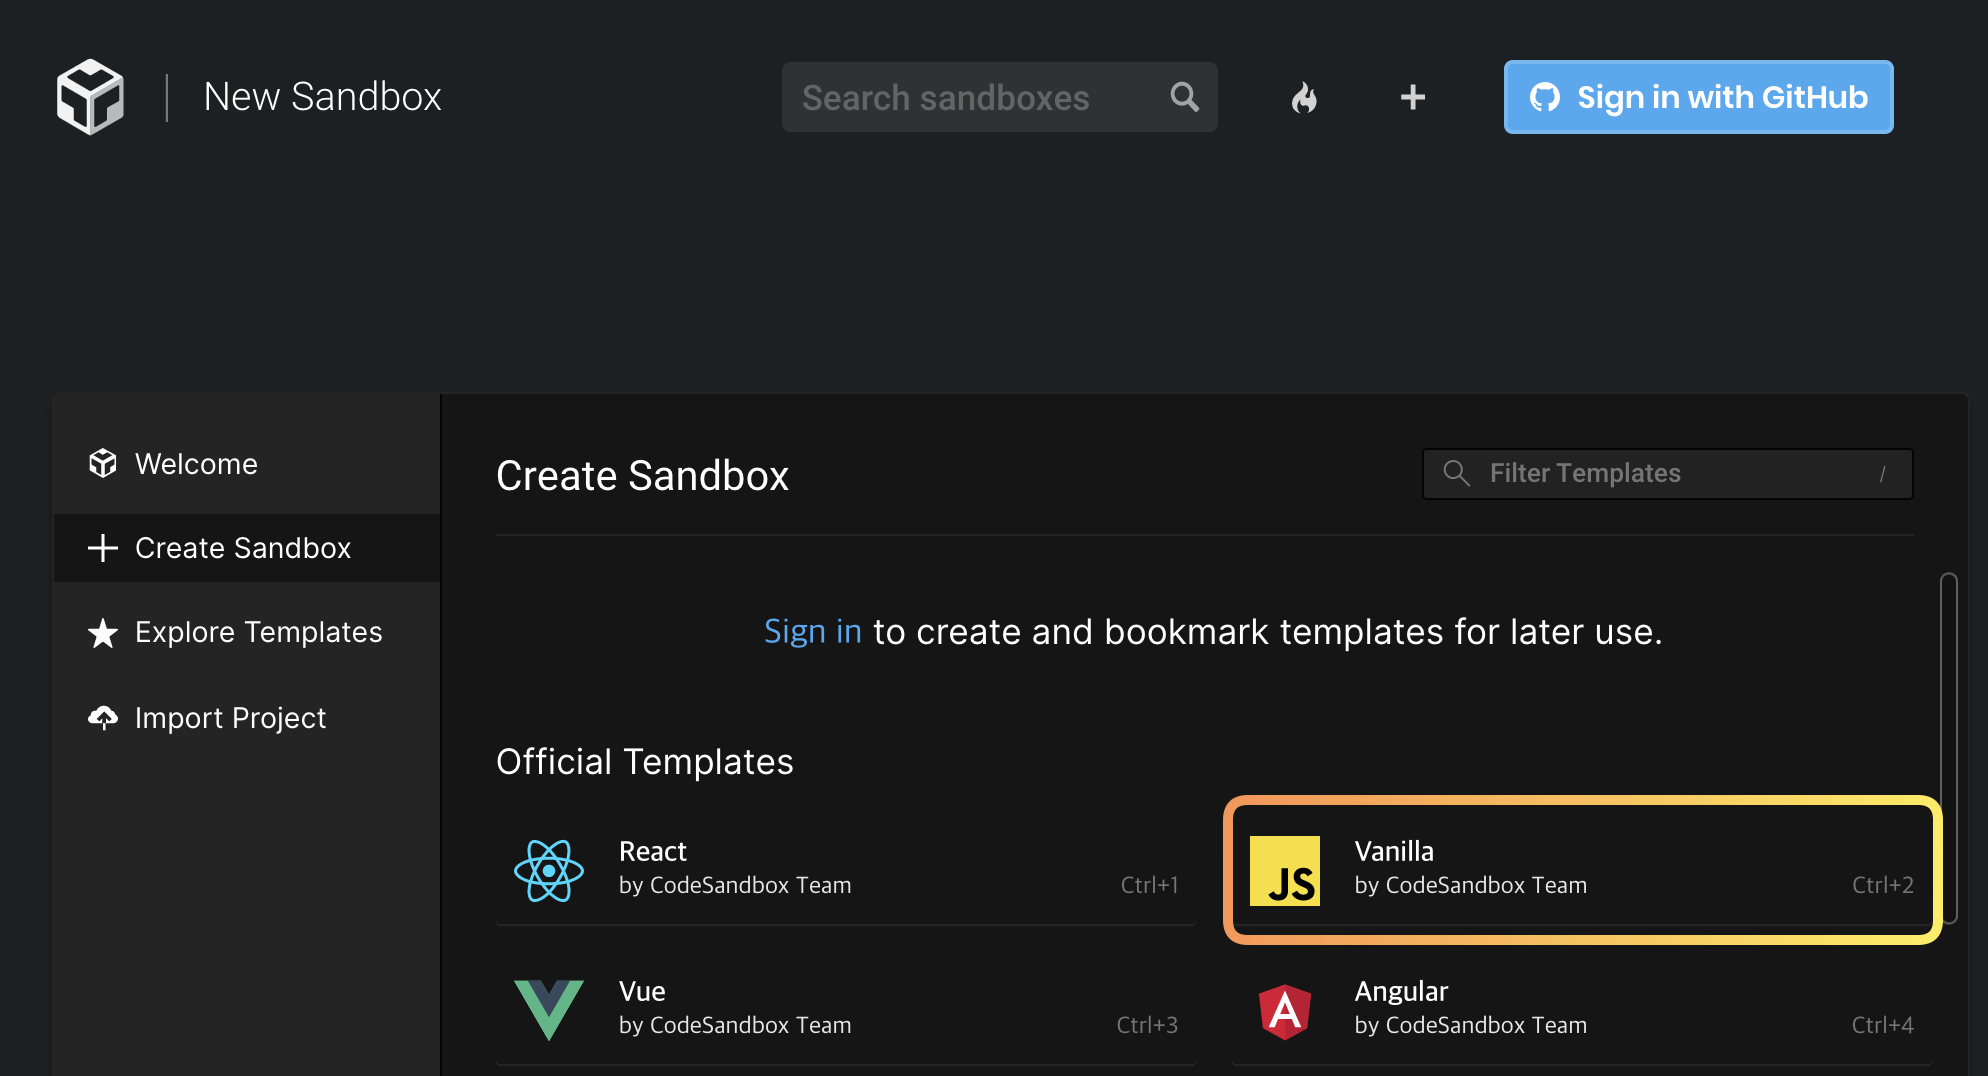Viewport: 1988px width, 1076px height.
Task: Open the Welcome tab
Action: [x=247, y=464]
